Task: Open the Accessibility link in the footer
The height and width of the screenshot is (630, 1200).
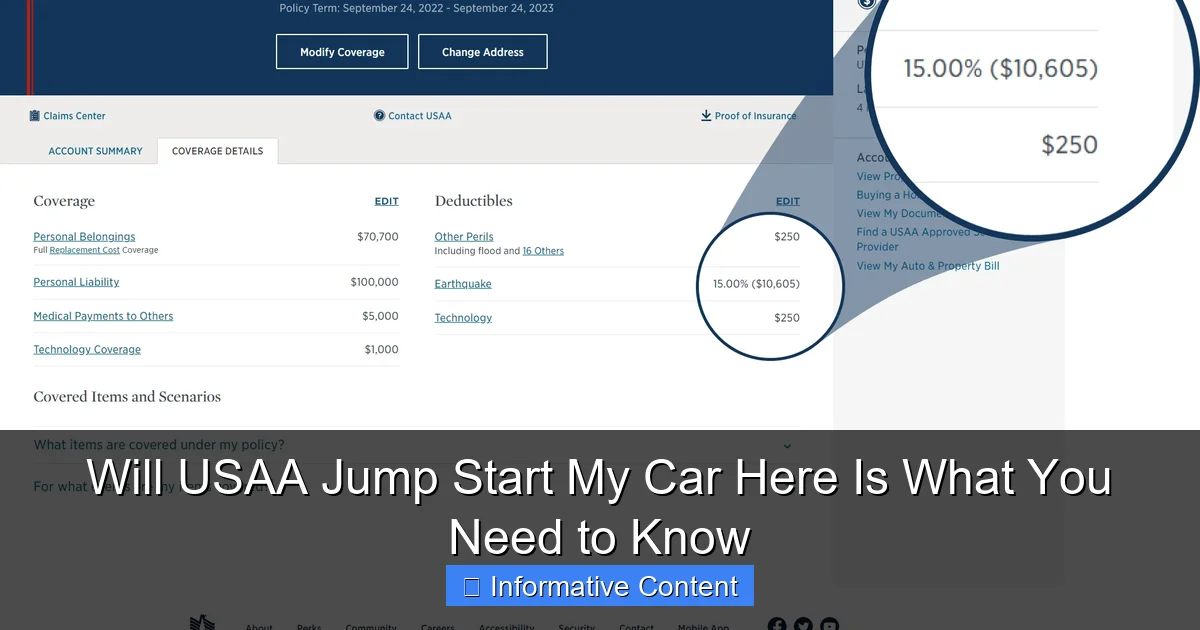Action: 506,627
